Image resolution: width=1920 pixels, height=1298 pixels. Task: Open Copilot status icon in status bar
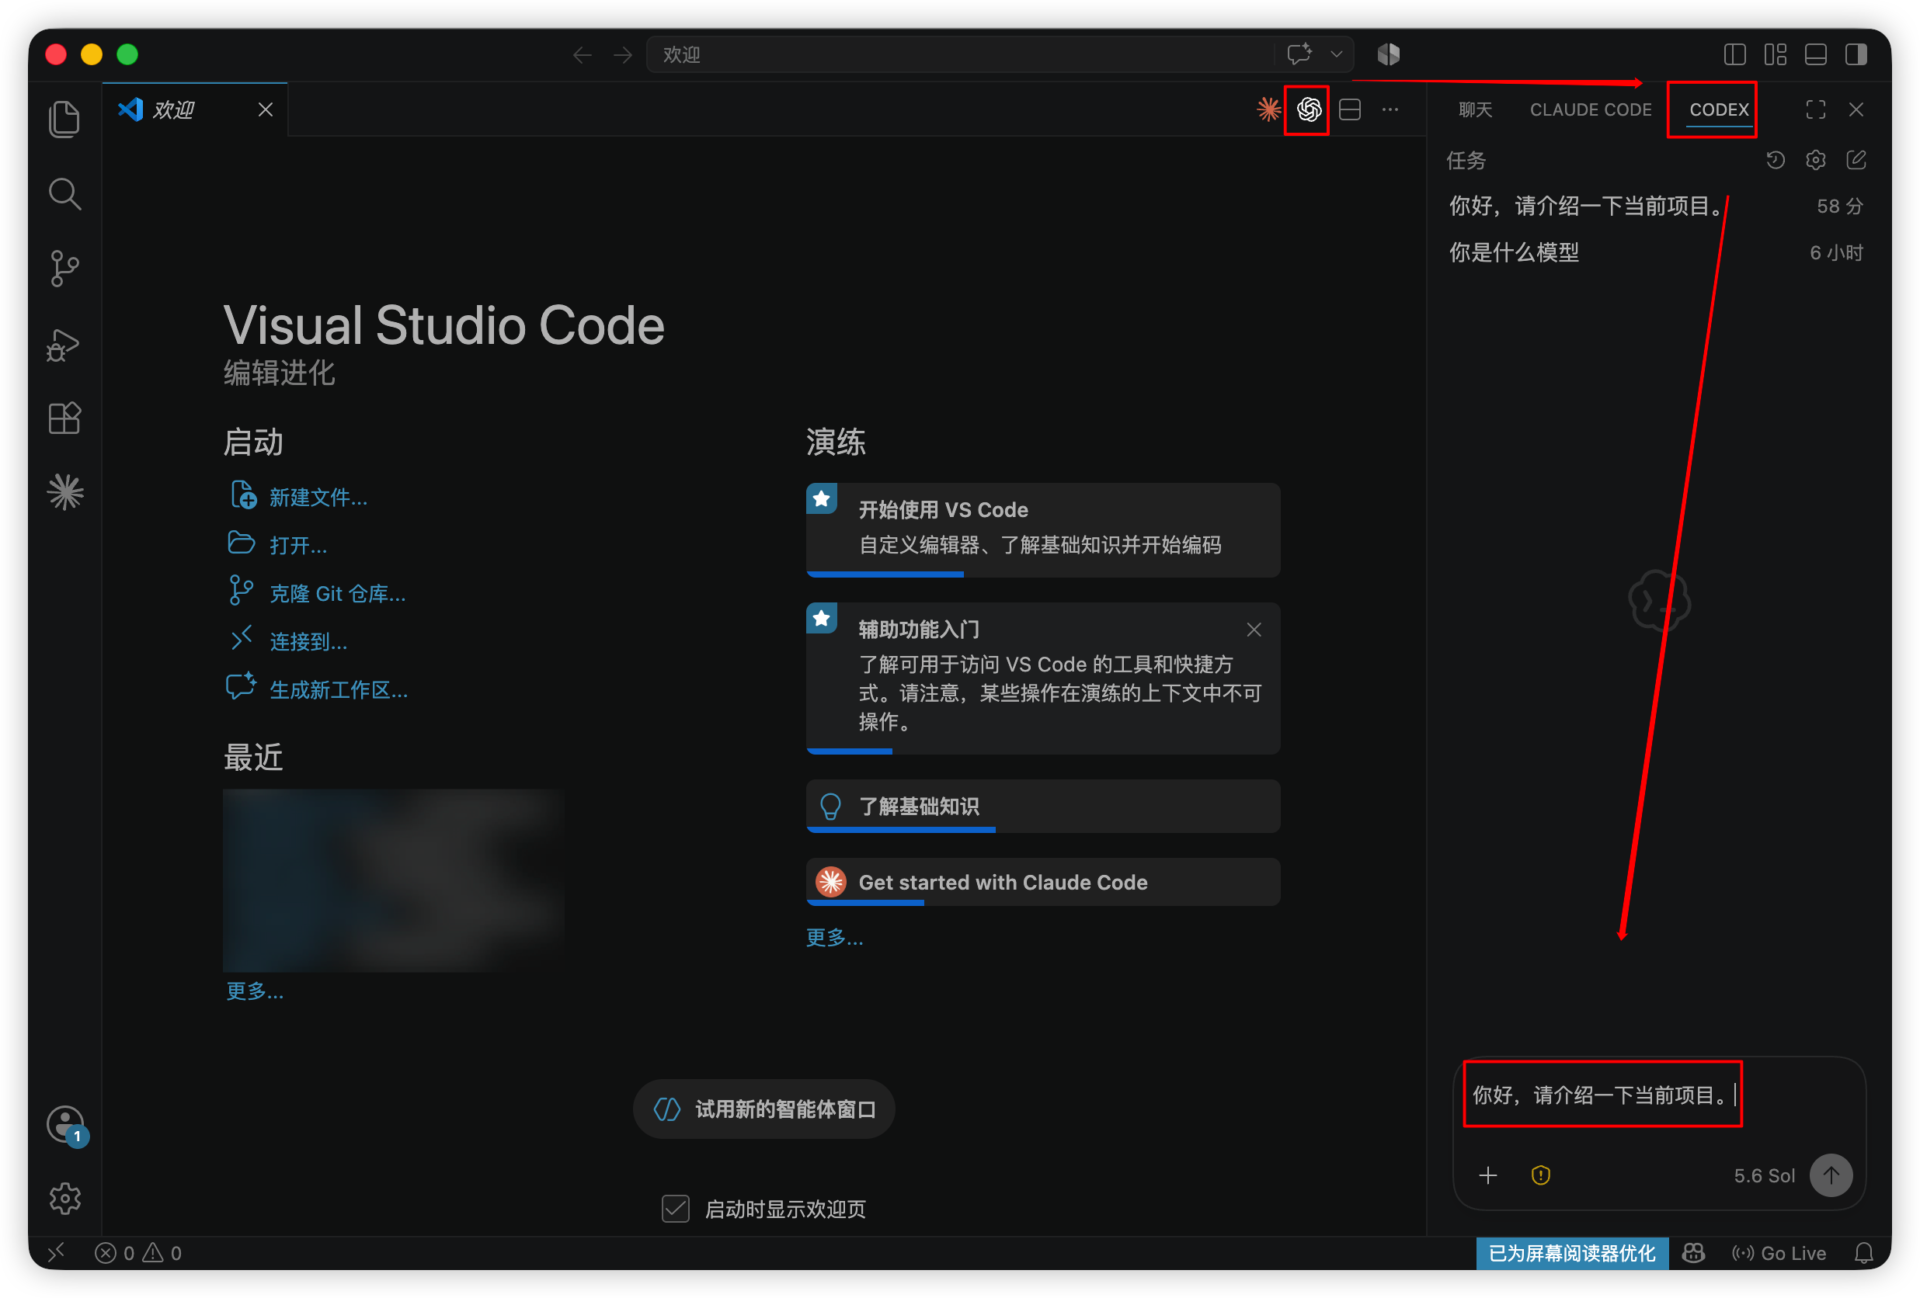tap(1693, 1253)
